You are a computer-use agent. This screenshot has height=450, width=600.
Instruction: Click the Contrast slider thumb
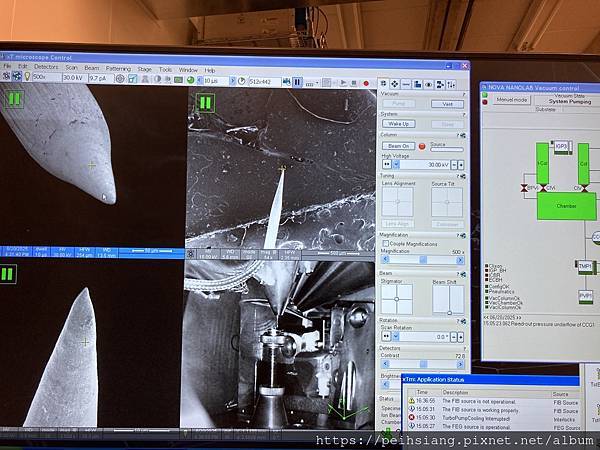[x=423, y=364]
